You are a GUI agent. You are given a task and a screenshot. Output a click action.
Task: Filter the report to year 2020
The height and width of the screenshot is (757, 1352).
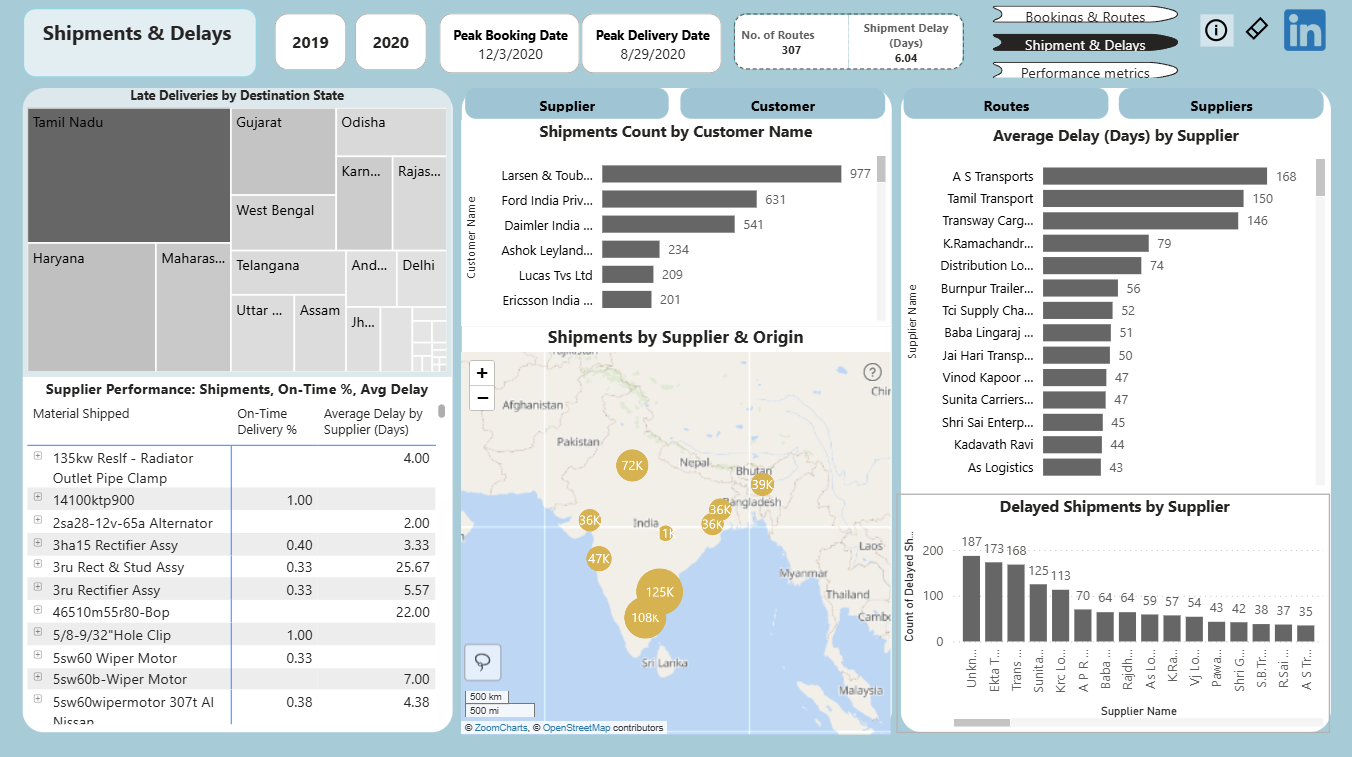391,42
